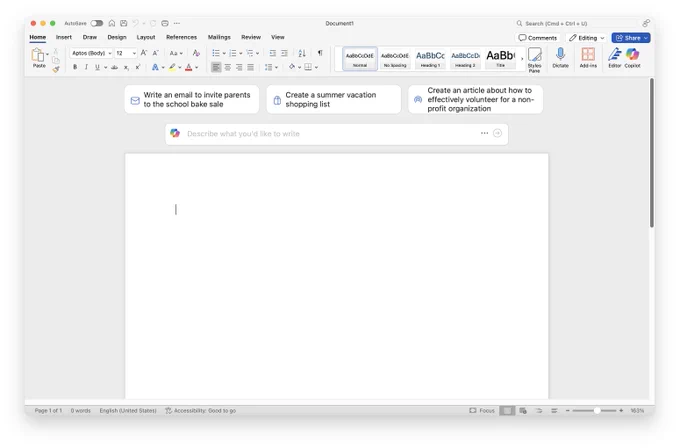Open the Editing mode dropdown

coord(586,38)
